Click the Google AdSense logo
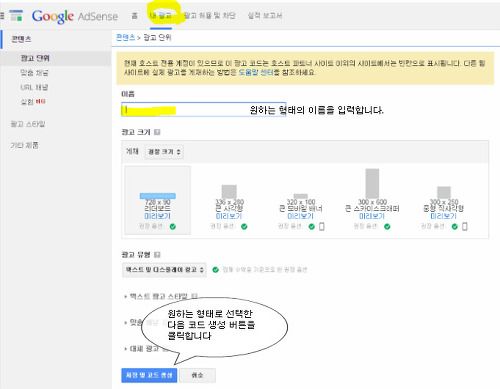 click(x=75, y=16)
